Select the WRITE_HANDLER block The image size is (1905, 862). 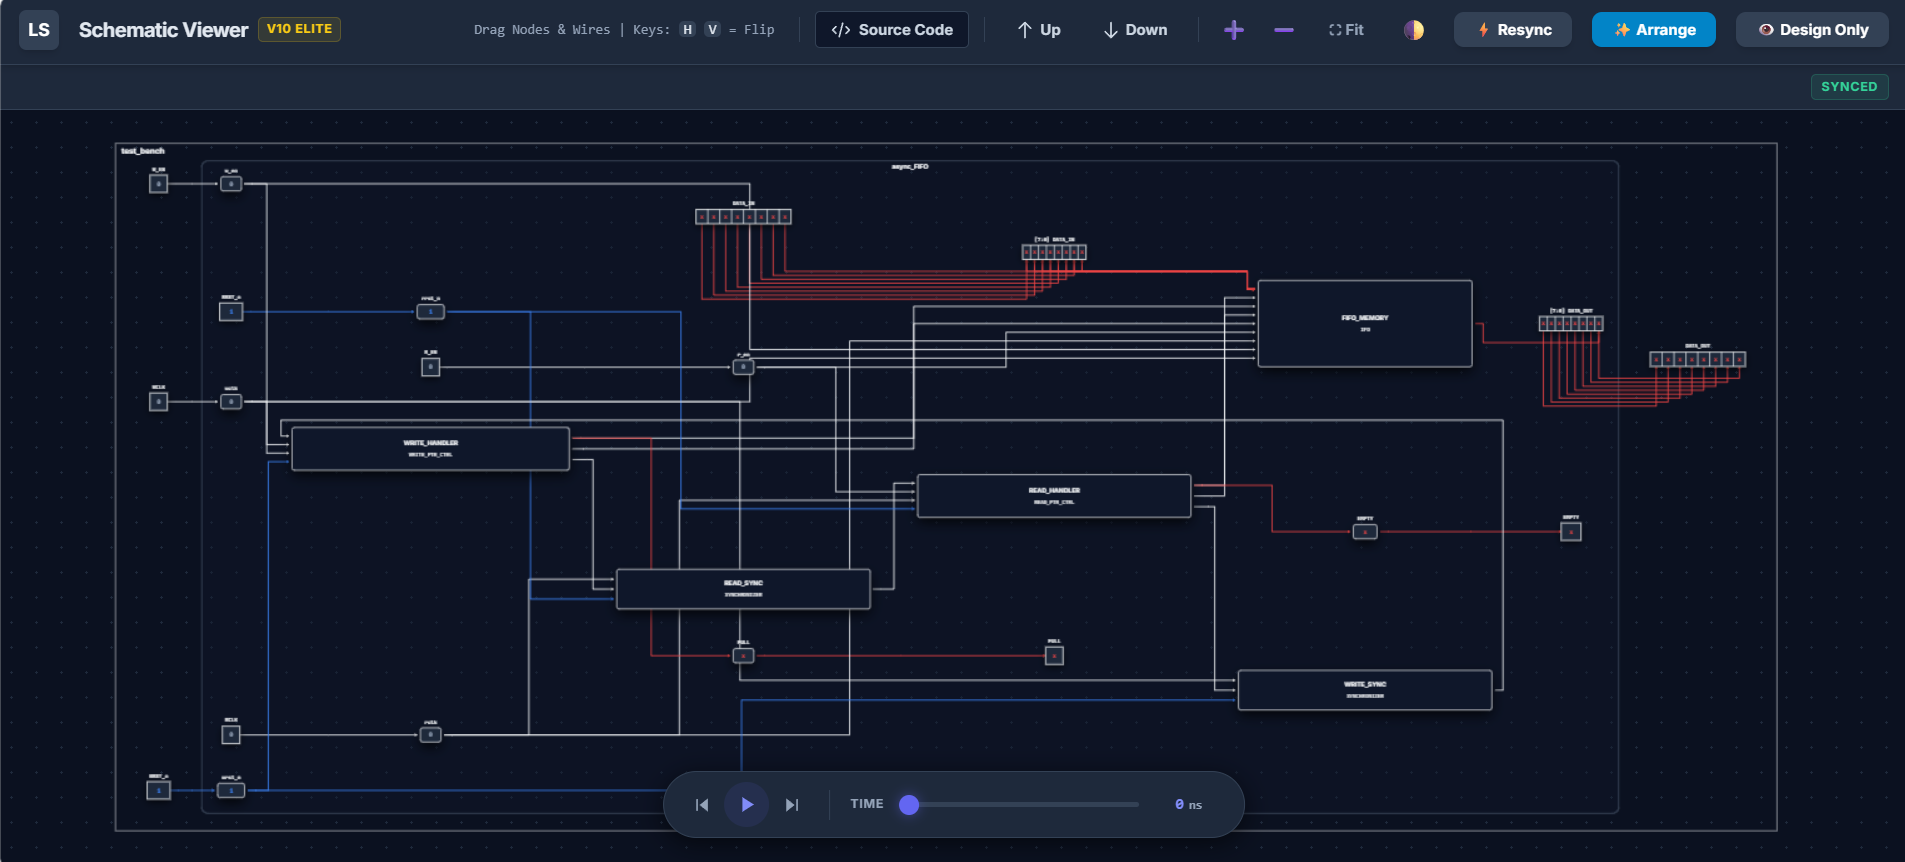430,449
